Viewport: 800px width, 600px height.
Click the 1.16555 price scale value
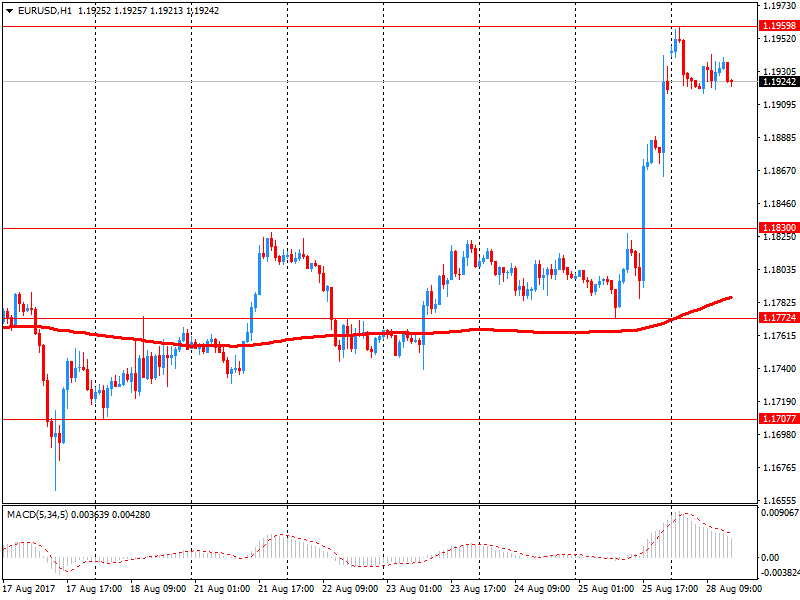(x=780, y=501)
